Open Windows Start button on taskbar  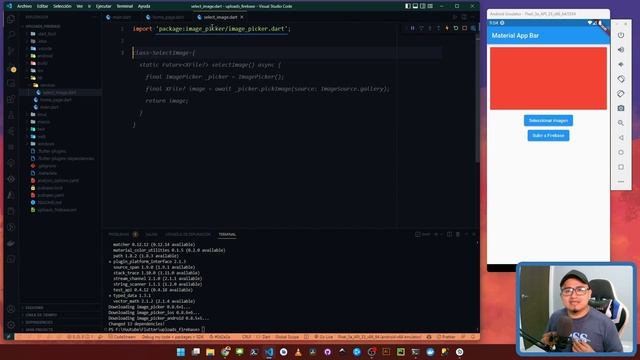[x=181, y=352]
